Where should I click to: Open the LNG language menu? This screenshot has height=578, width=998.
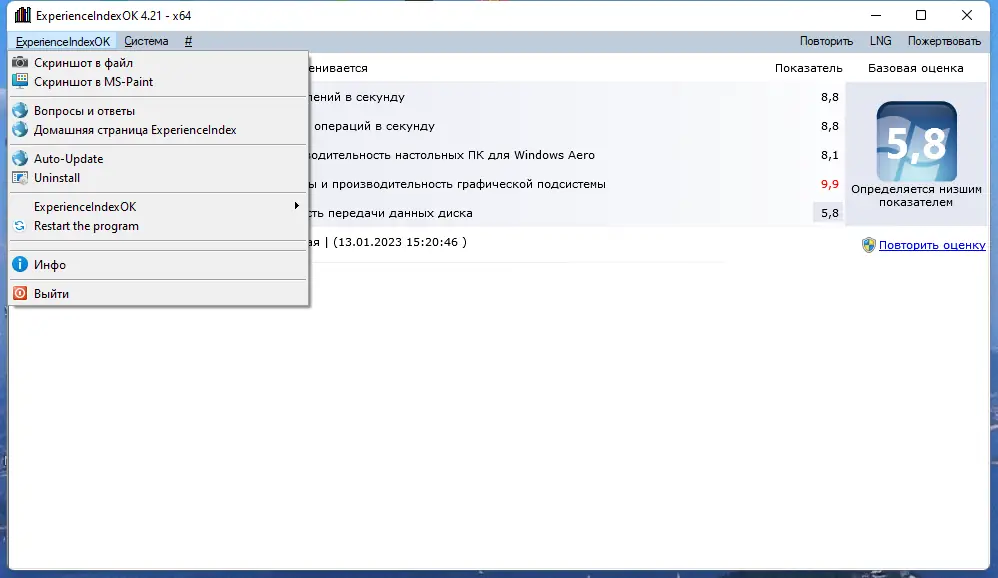click(x=880, y=41)
